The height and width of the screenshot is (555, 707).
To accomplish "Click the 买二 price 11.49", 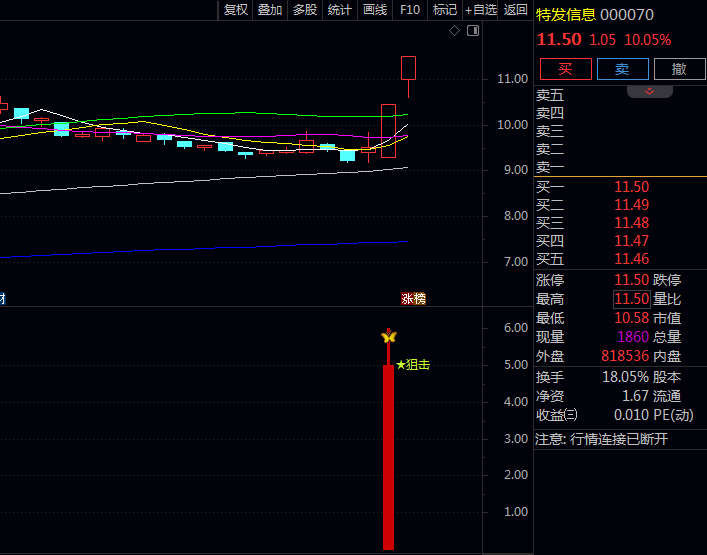I will coord(631,205).
